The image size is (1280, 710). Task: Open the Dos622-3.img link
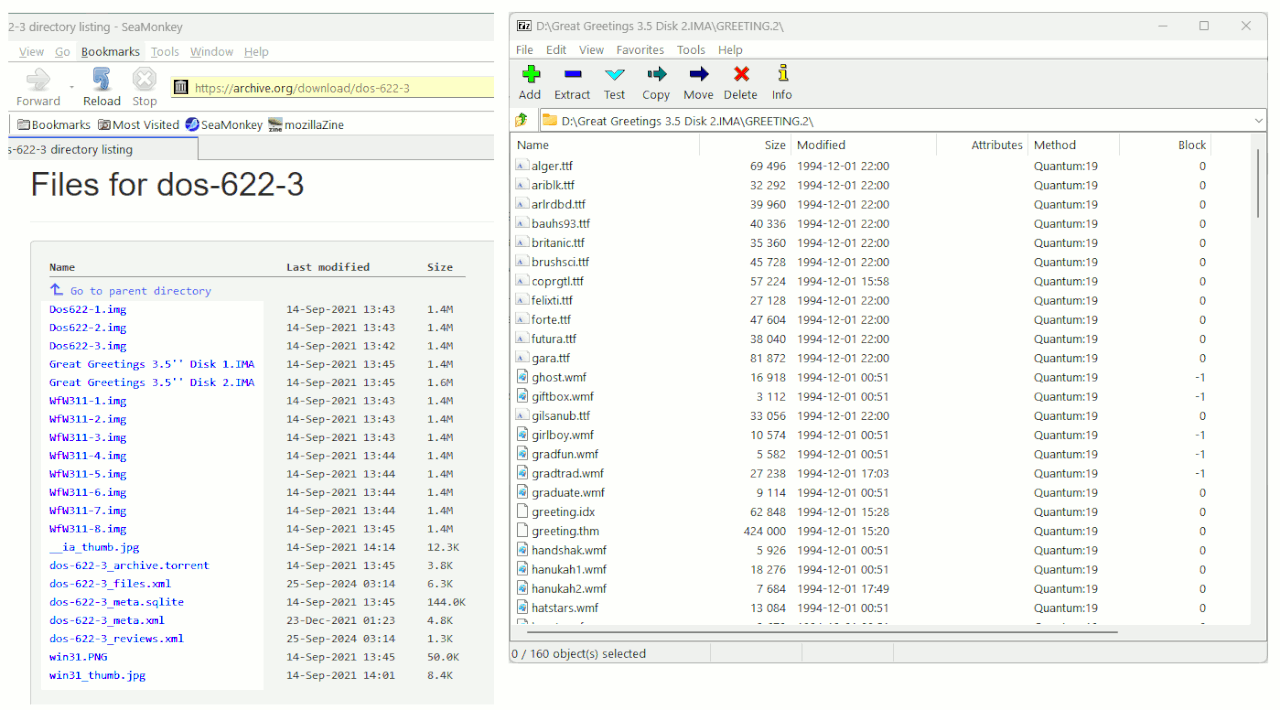(88, 346)
